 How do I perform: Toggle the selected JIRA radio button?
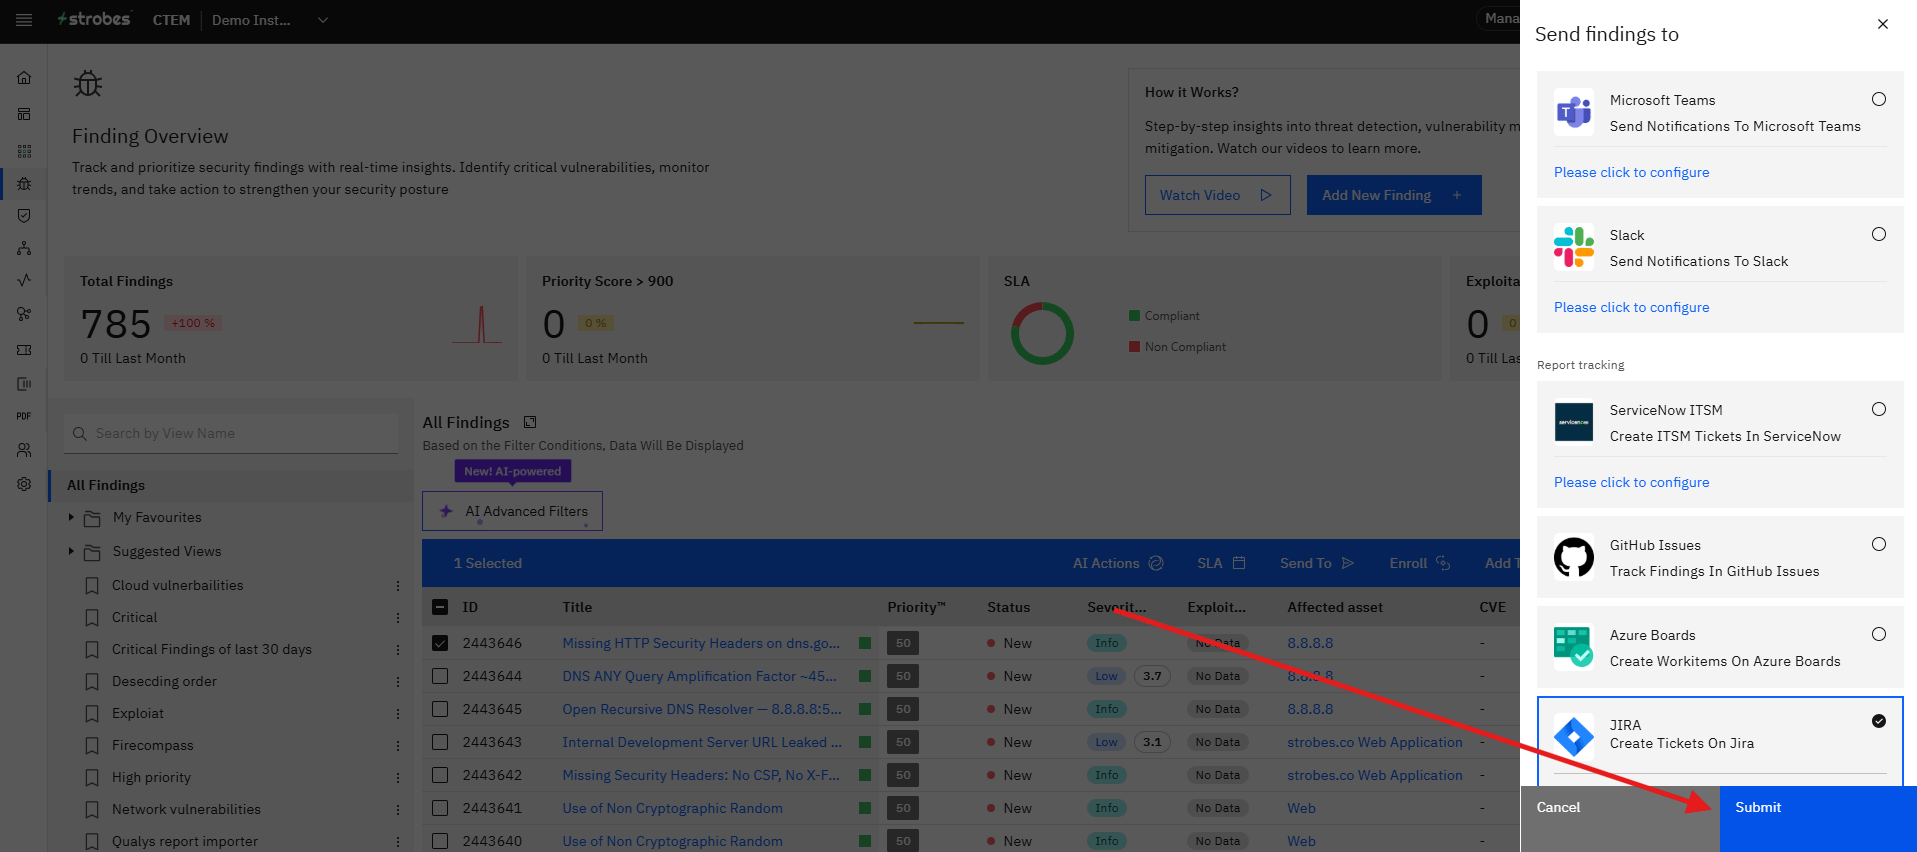[1879, 721]
